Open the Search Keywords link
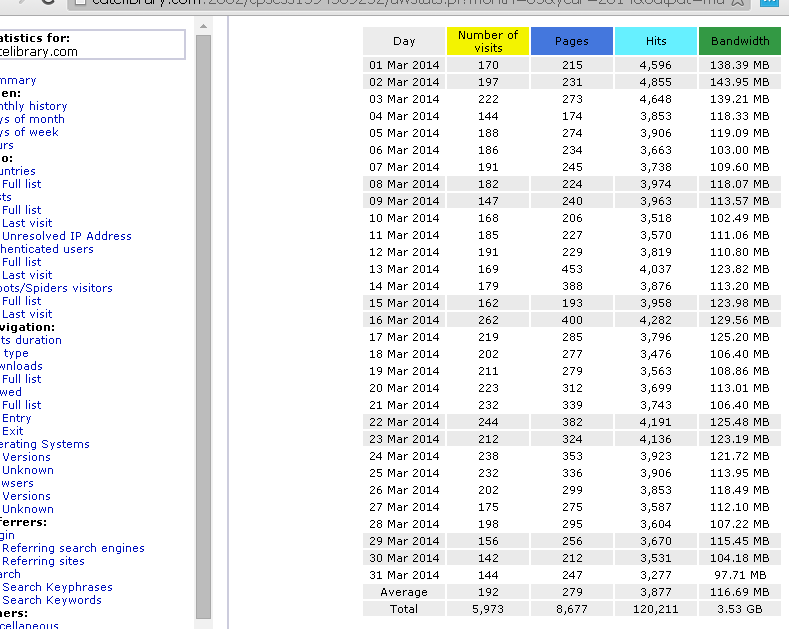Viewport: 789px width, 629px height. [x=52, y=600]
